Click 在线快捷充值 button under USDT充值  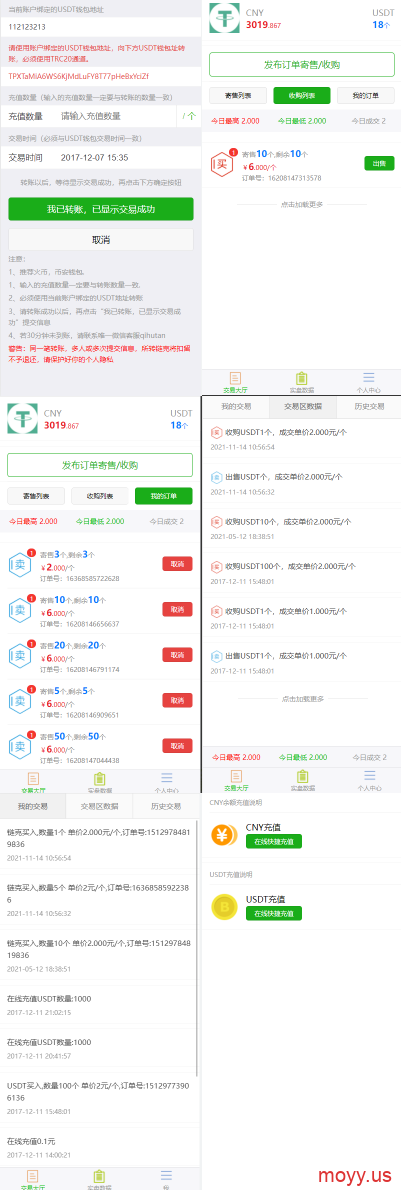273,913
